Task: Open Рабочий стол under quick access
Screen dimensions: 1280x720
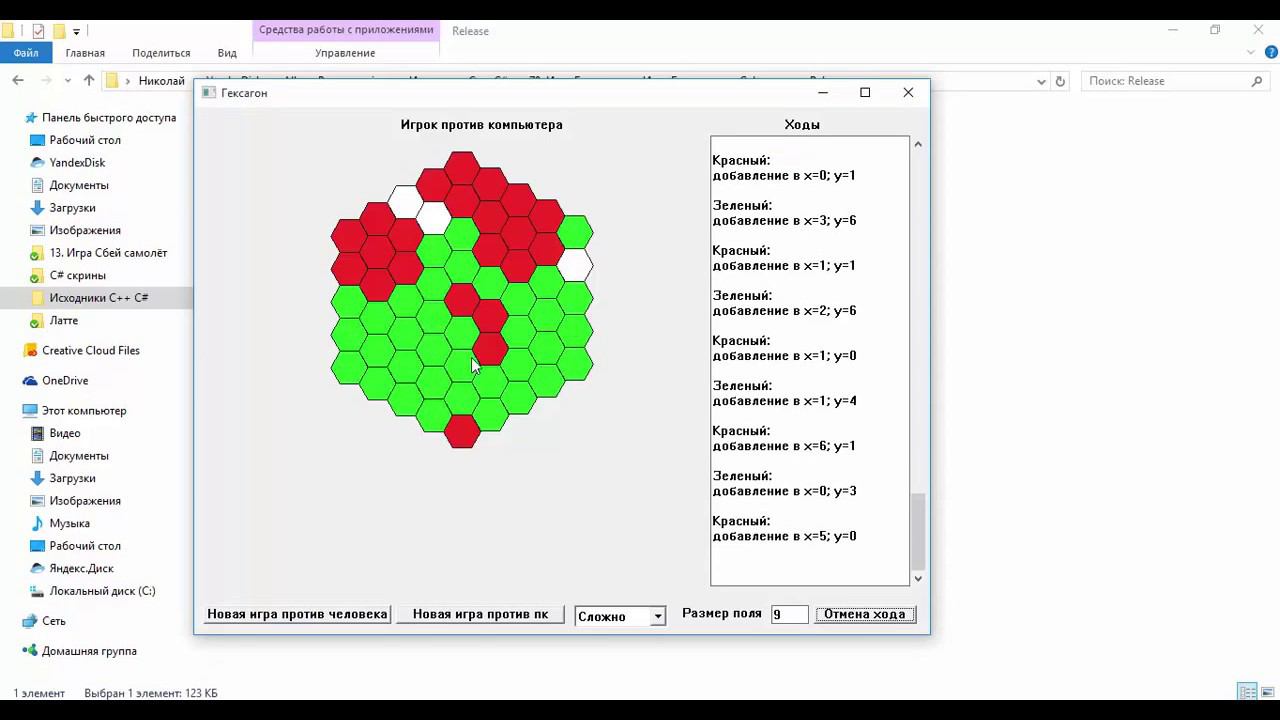Action: 85,140
